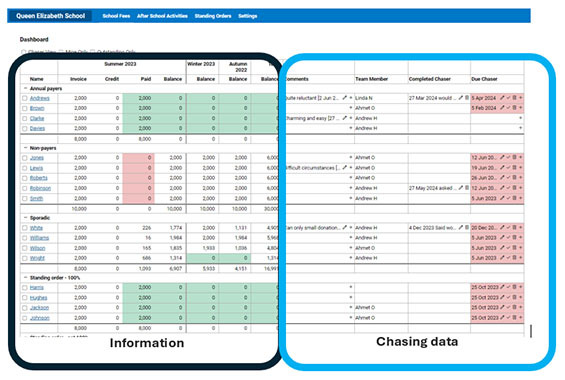Open the Williams account link
565x380 pixels.
tap(39, 238)
